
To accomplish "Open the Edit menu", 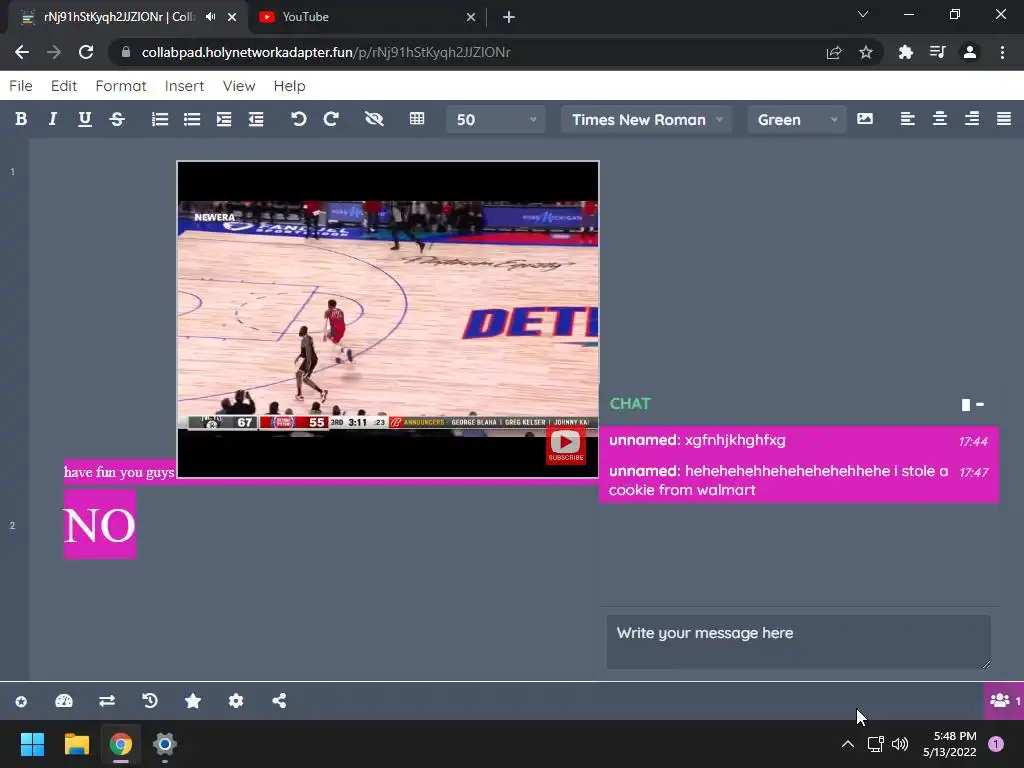I will tap(64, 86).
